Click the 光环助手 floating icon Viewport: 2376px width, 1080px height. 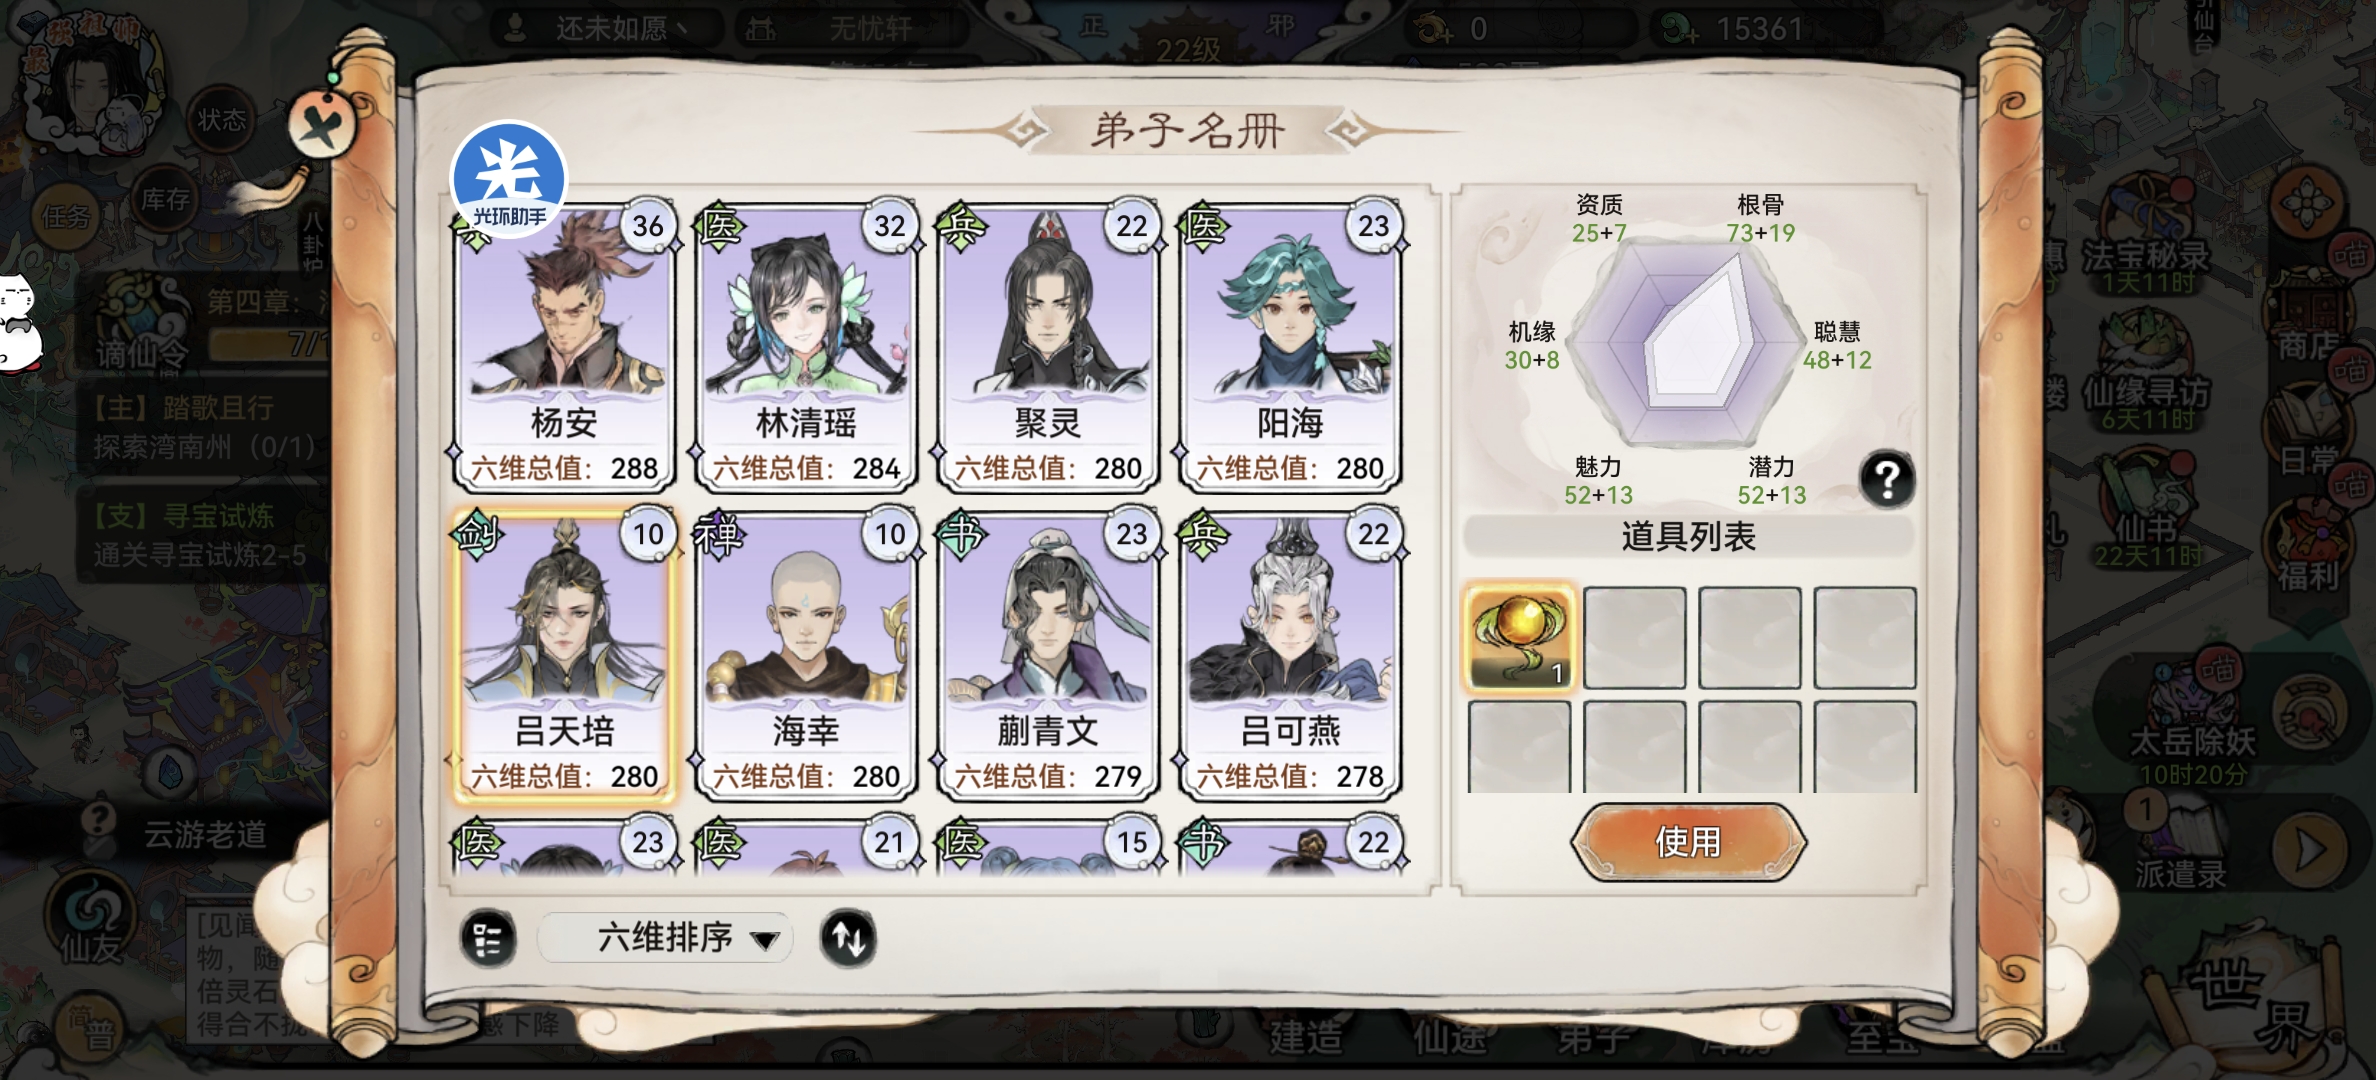coord(509,180)
